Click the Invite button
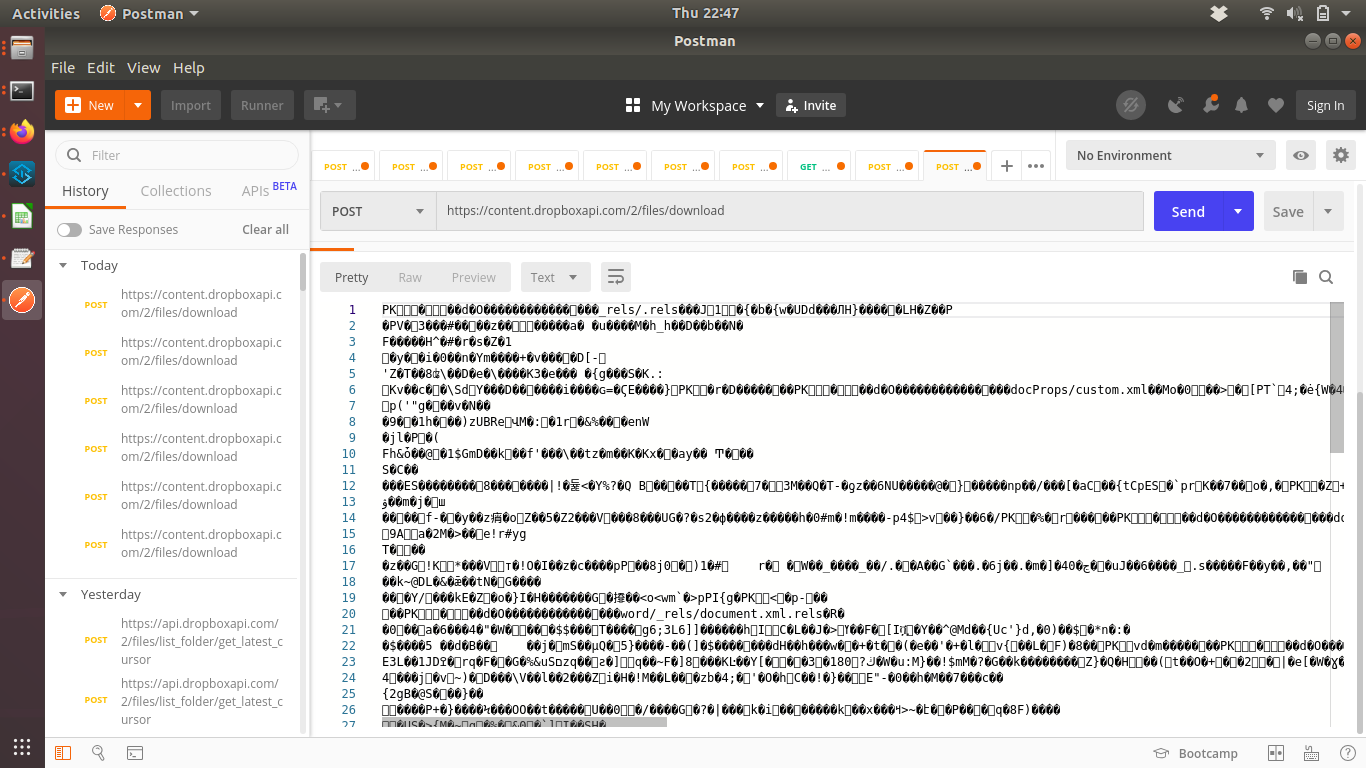 (x=810, y=105)
